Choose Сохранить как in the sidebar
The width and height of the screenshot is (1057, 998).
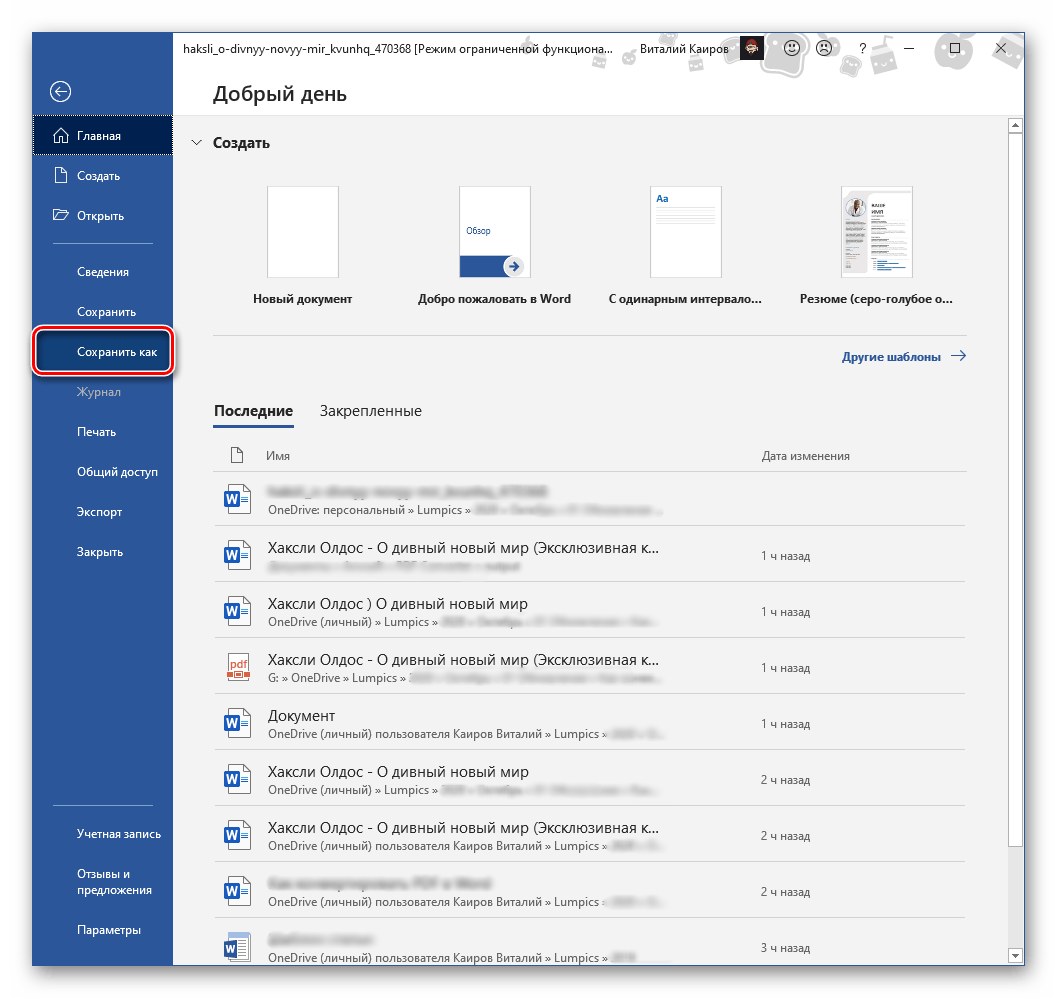pos(102,351)
